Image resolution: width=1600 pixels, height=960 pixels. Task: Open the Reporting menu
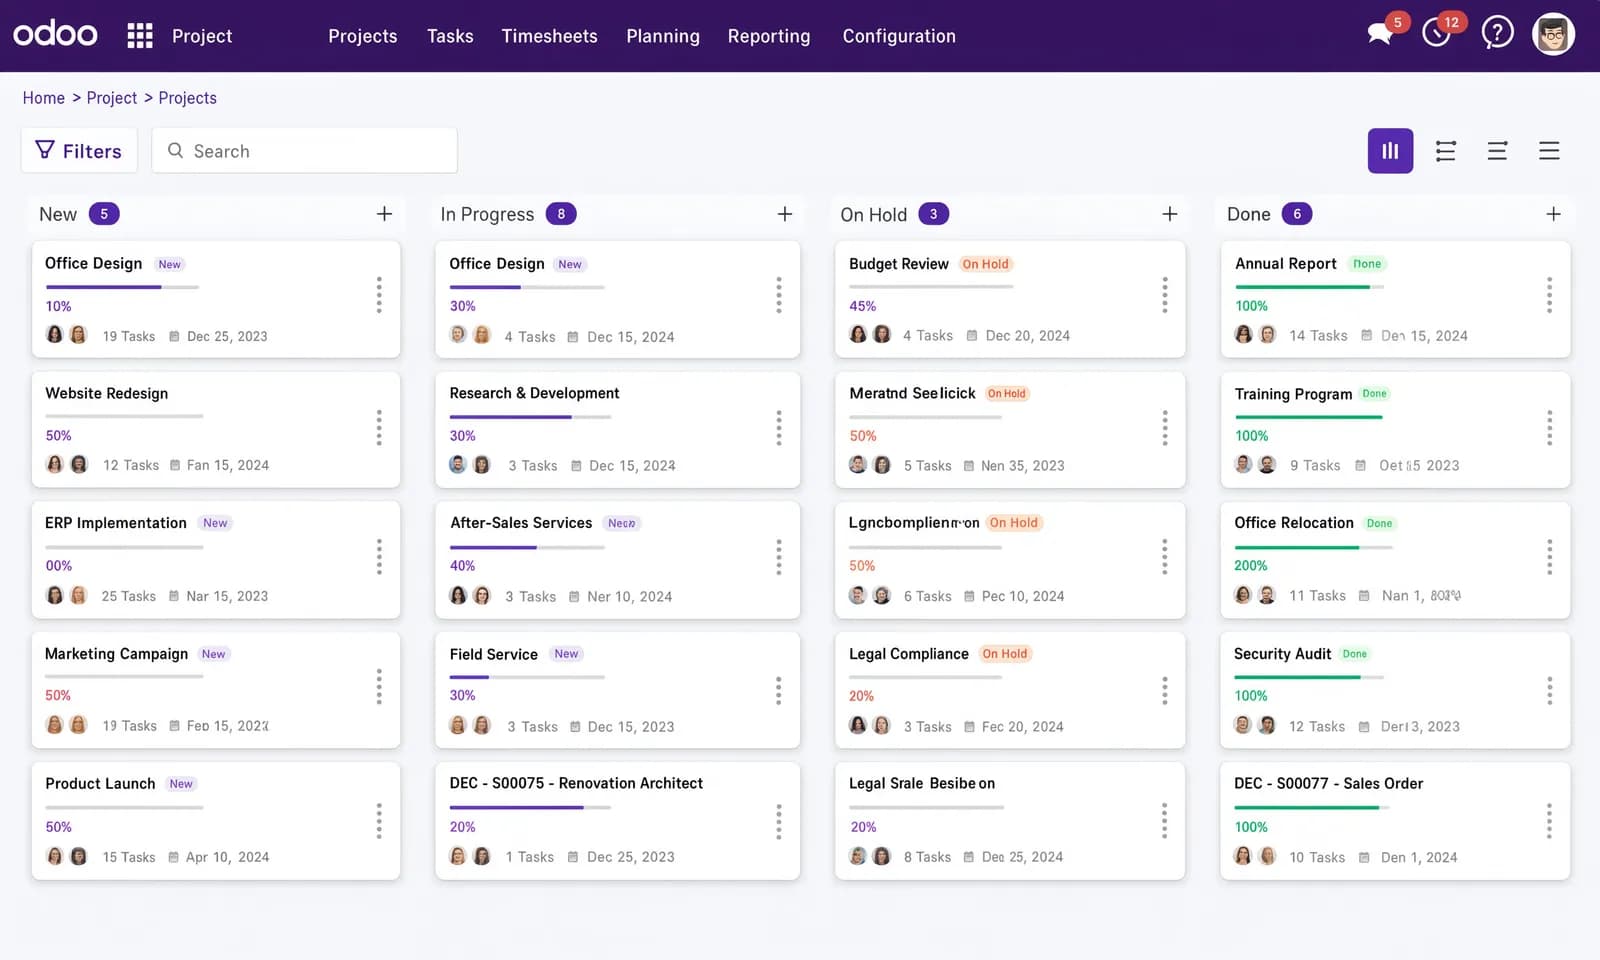tap(769, 36)
